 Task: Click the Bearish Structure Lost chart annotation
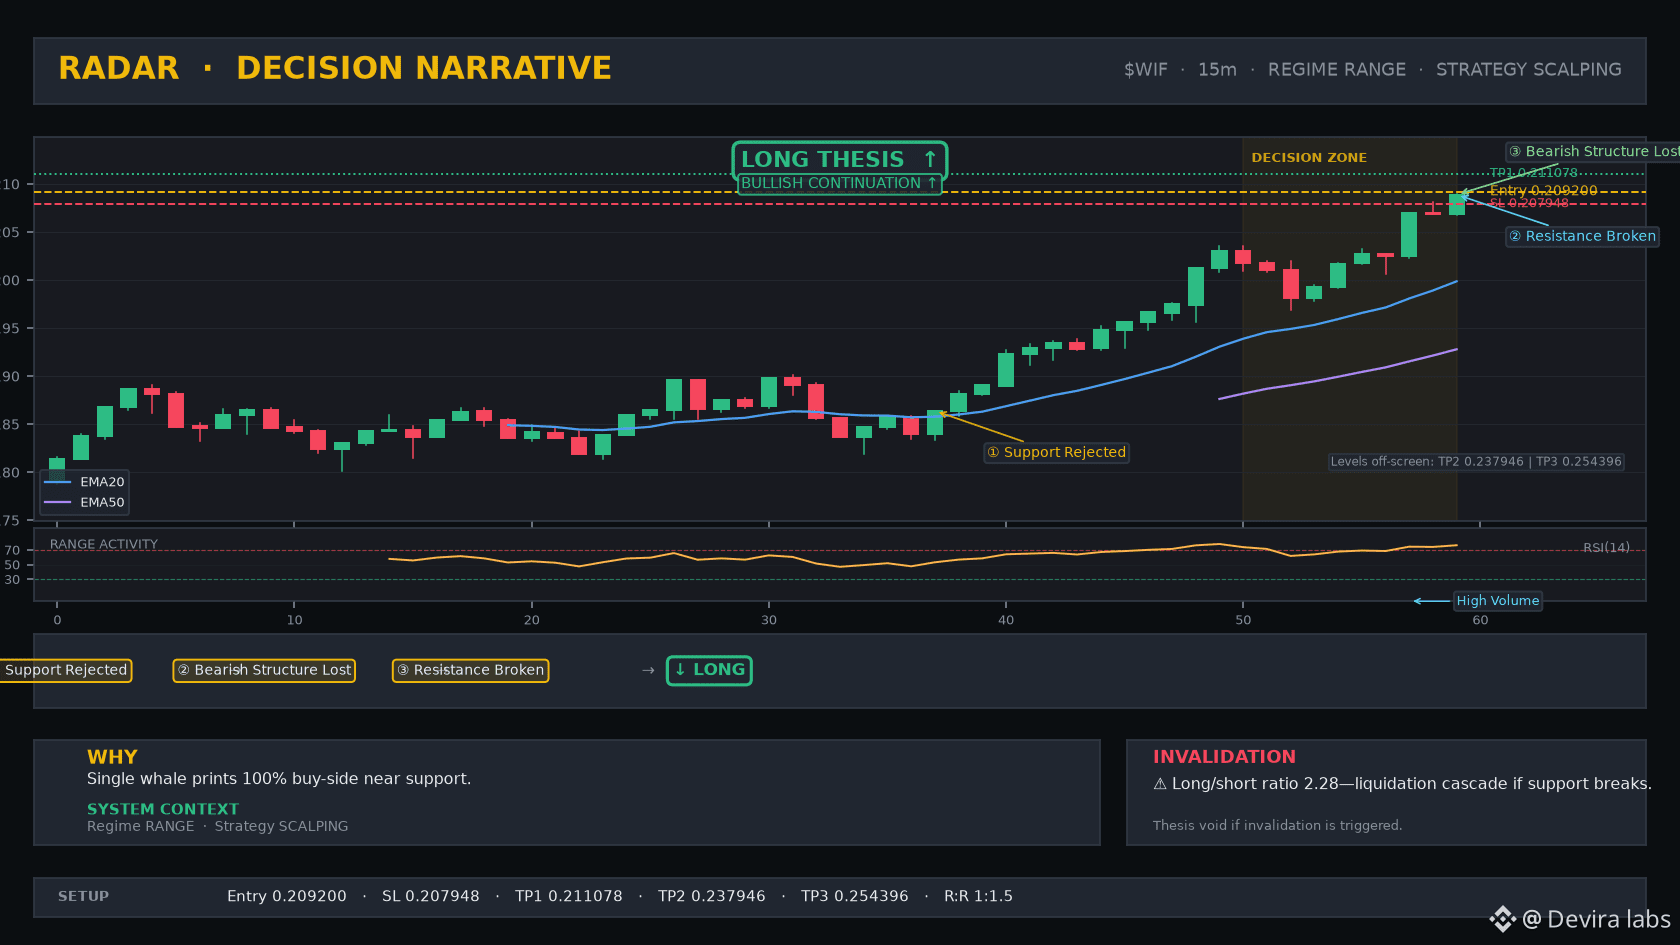point(1593,151)
